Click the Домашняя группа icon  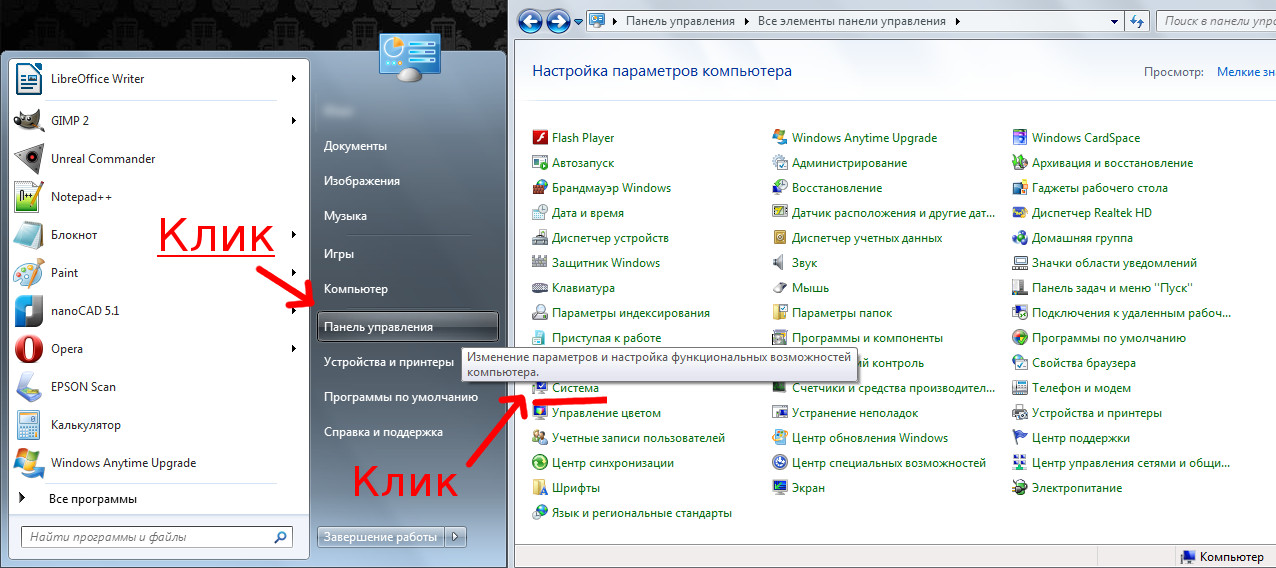[1020, 238]
